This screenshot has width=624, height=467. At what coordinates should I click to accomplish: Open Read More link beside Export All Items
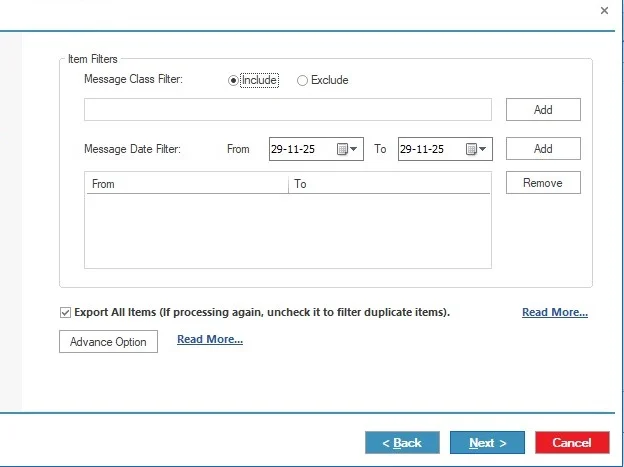tap(555, 312)
